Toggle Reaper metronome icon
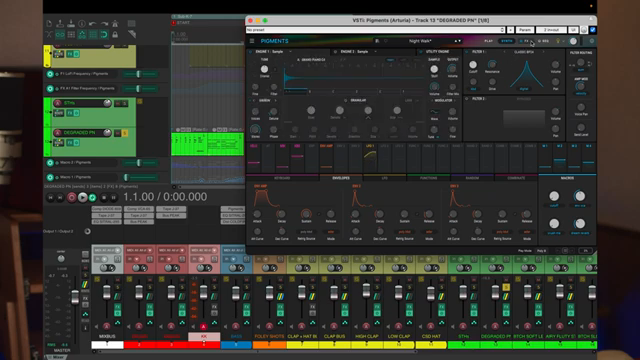 [115, 24]
